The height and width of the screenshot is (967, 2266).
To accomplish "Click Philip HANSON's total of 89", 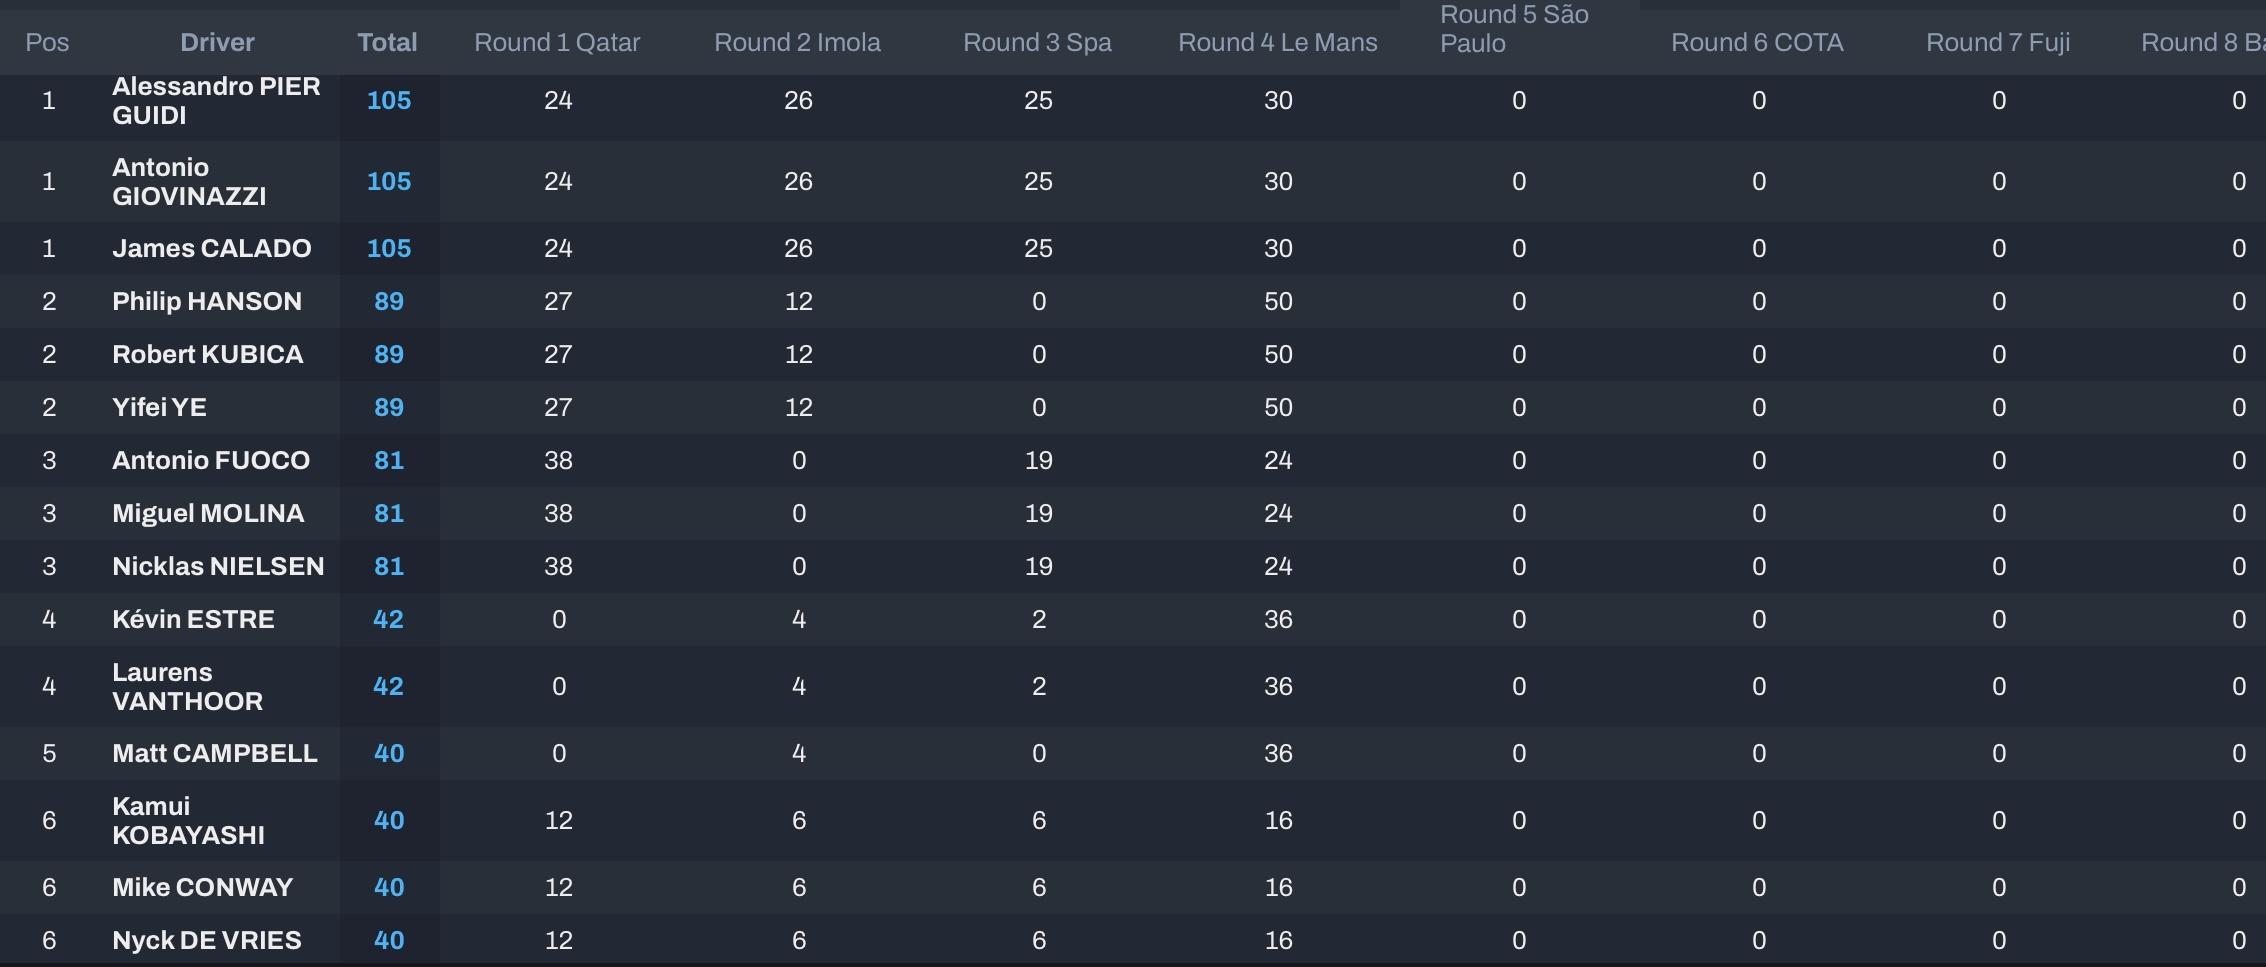I will 389,301.
